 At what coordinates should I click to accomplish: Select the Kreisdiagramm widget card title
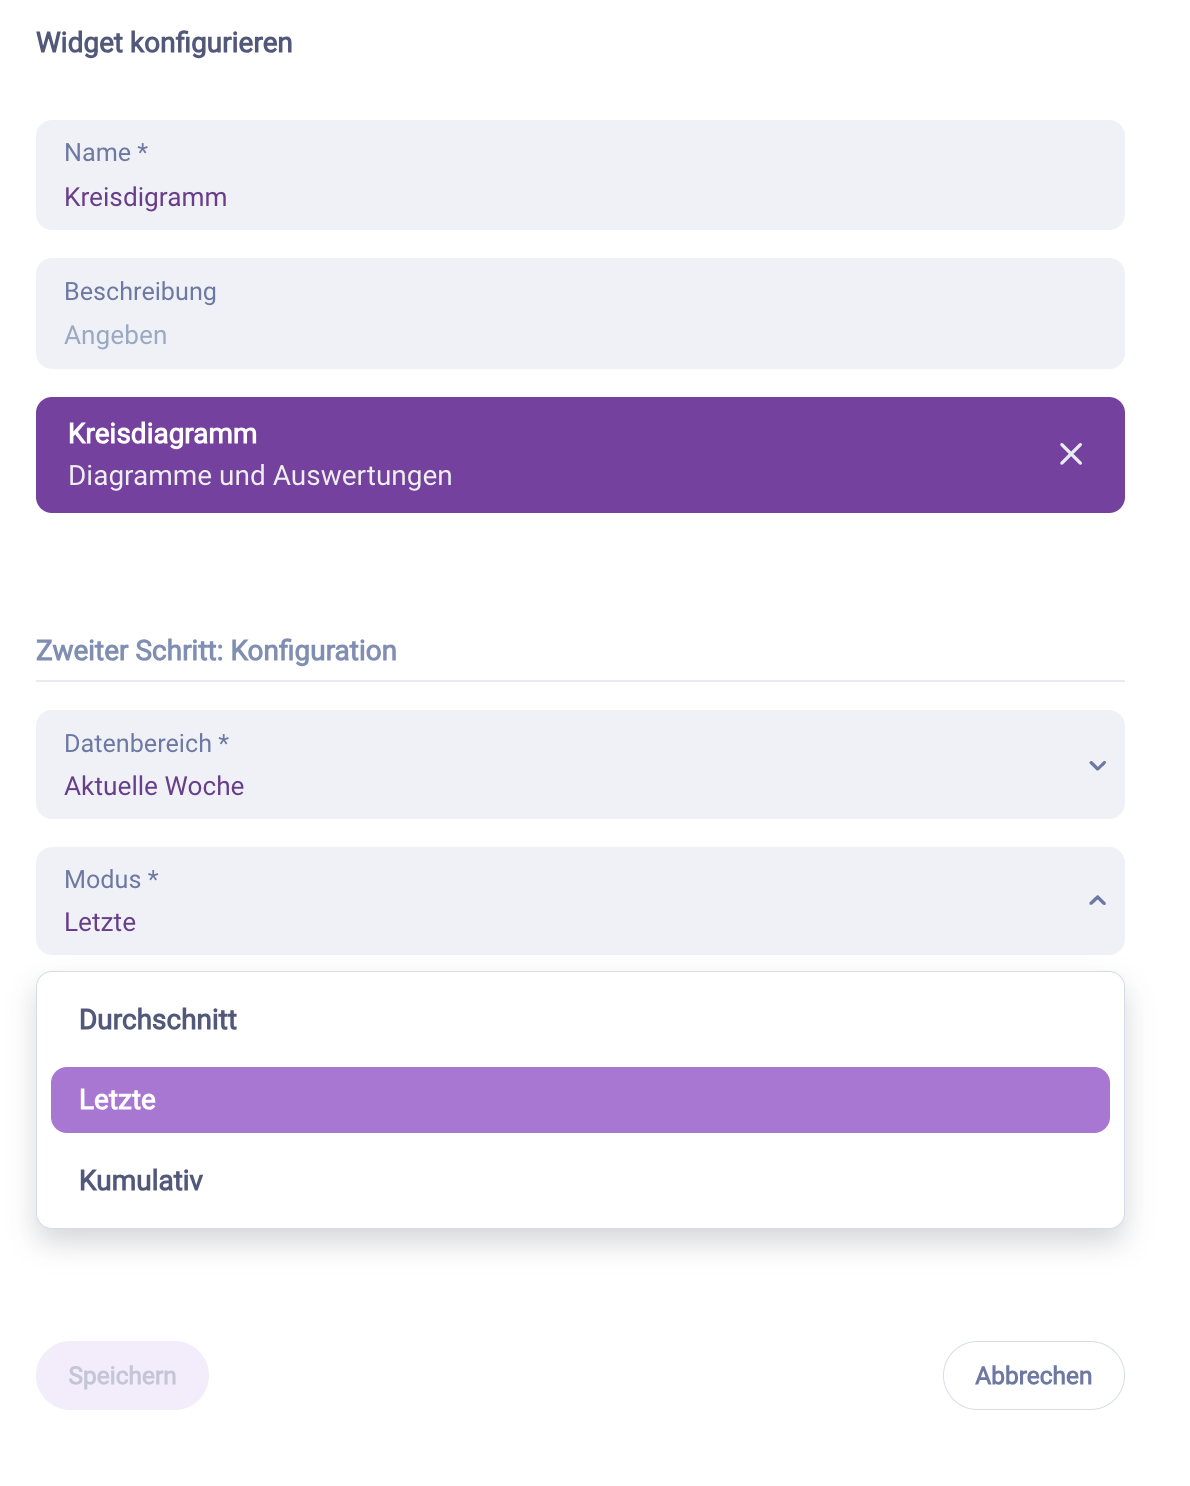pyautogui.click(x=162, y=434)
